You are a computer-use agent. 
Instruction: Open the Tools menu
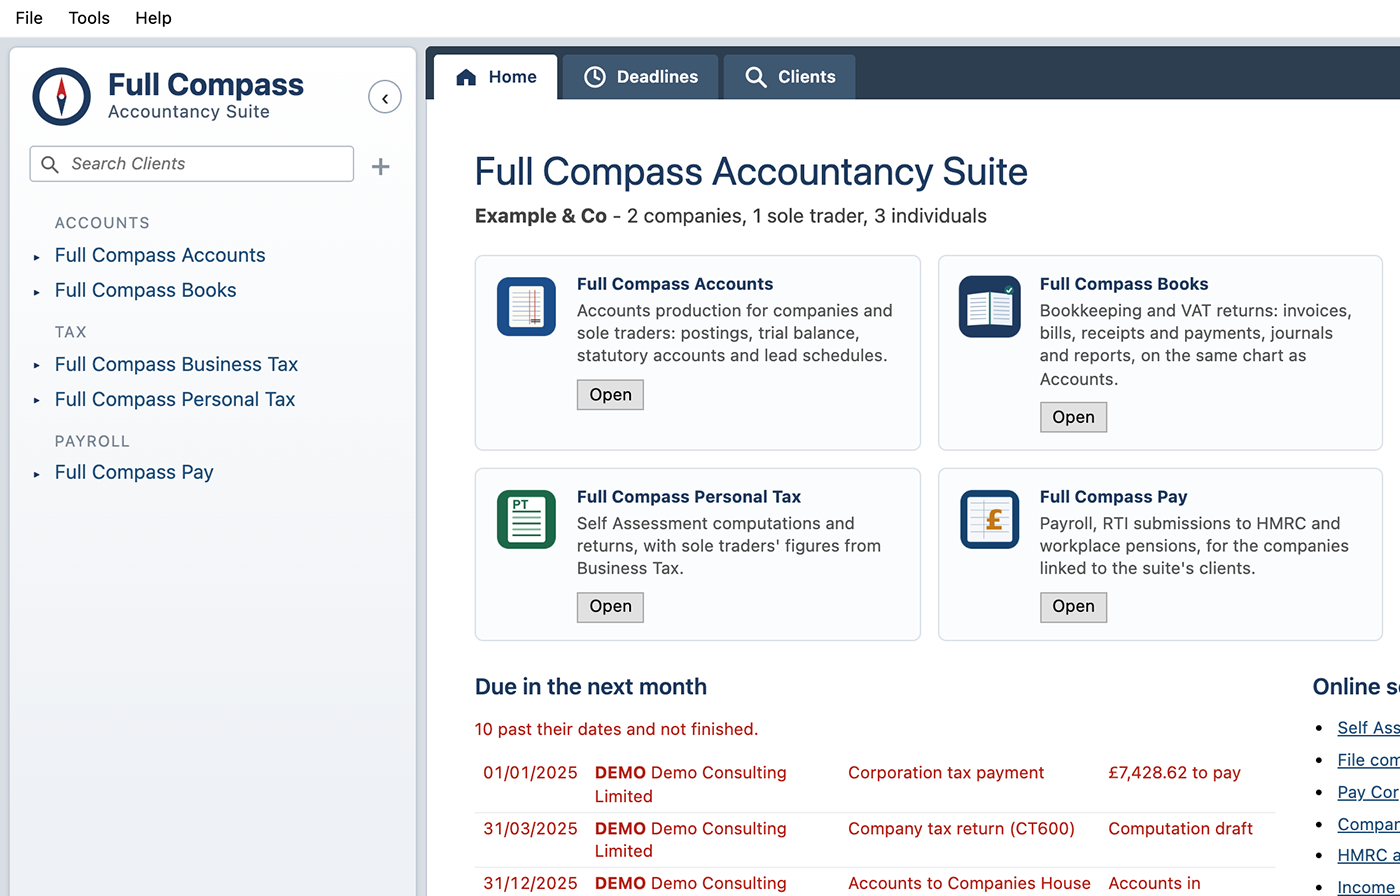tap(89, 18)
